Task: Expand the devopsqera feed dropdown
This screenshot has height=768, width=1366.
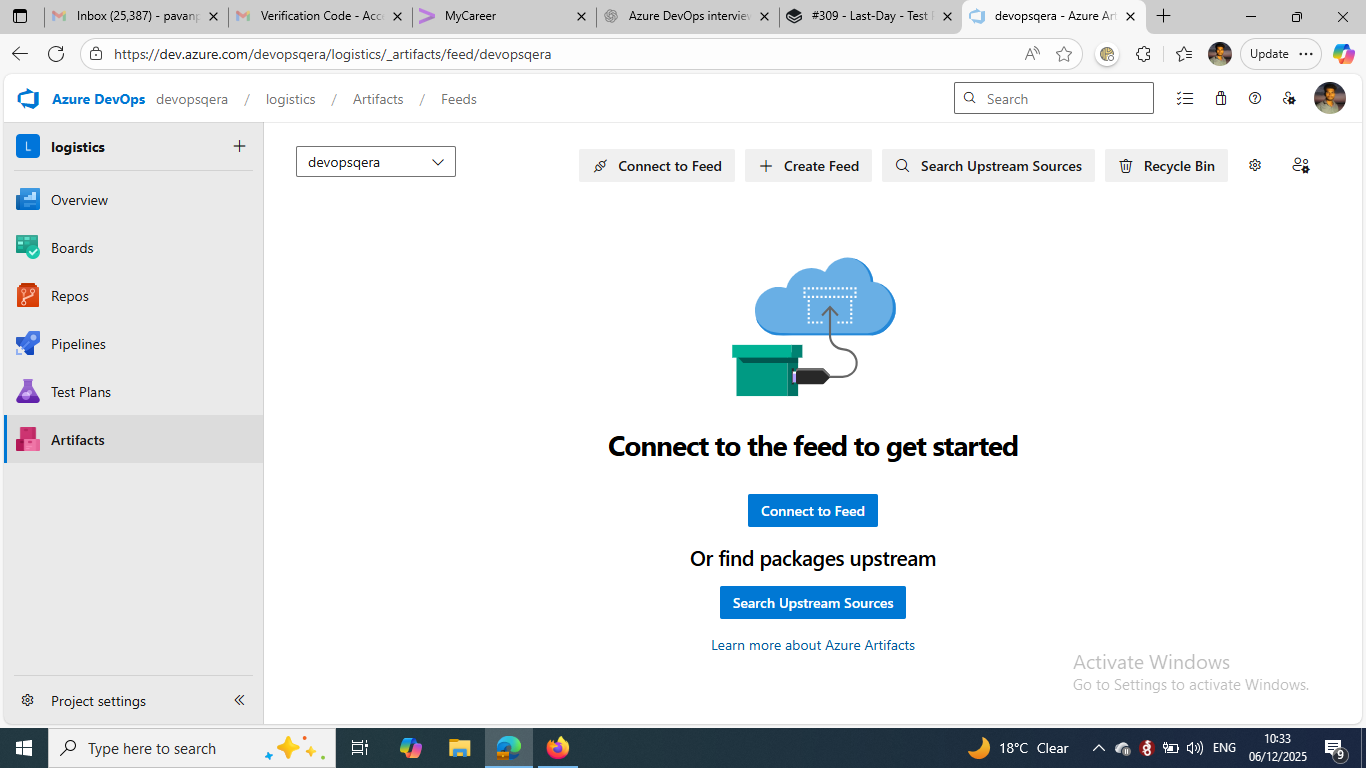Action: coord(376,162)
